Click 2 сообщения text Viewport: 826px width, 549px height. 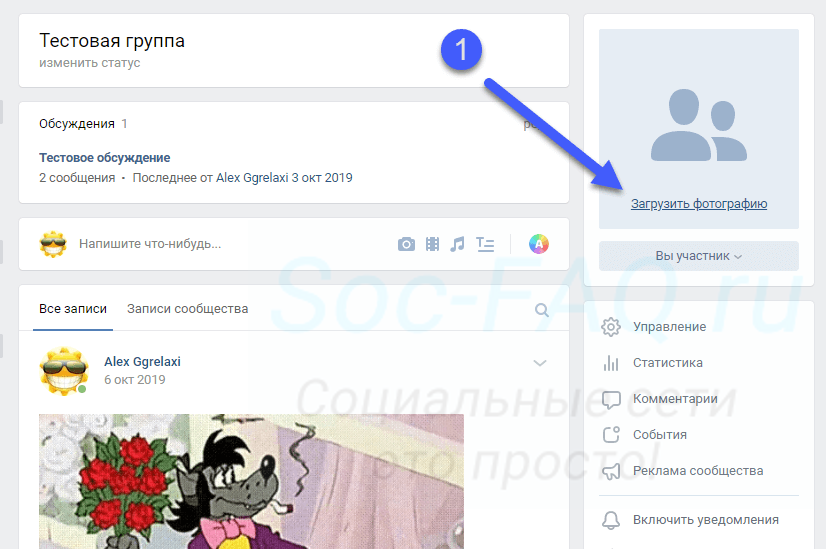pos(77,178)
